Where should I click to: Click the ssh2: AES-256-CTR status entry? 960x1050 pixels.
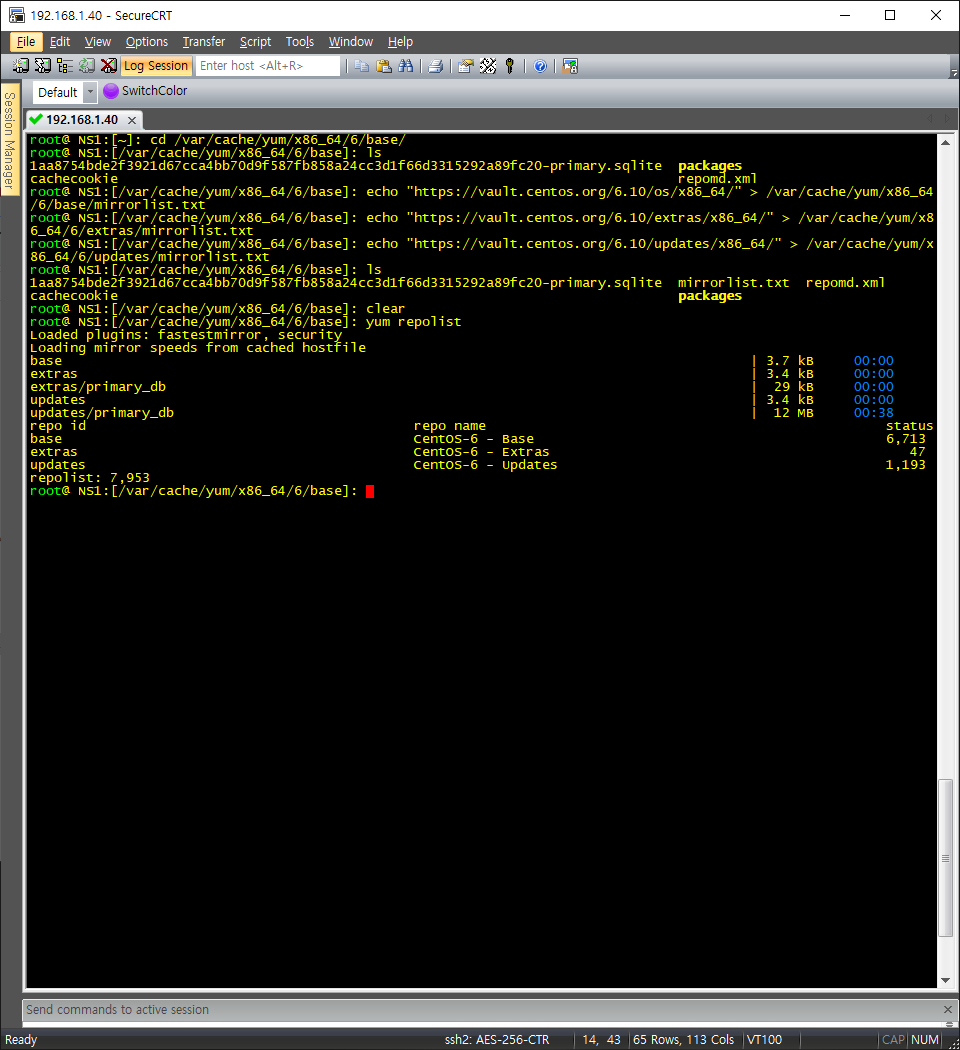497,1039
